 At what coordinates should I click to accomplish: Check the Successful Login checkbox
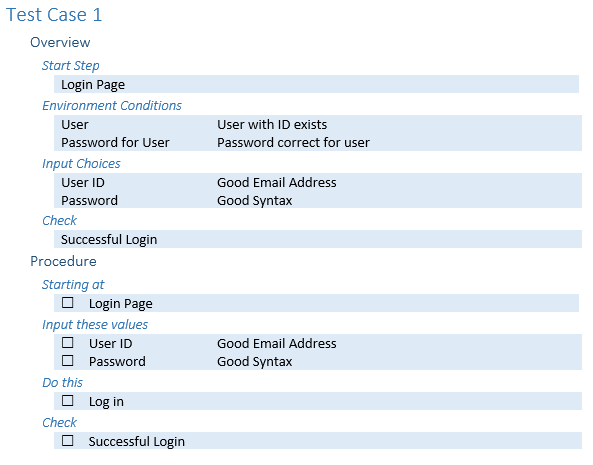[x=68, y=440]
